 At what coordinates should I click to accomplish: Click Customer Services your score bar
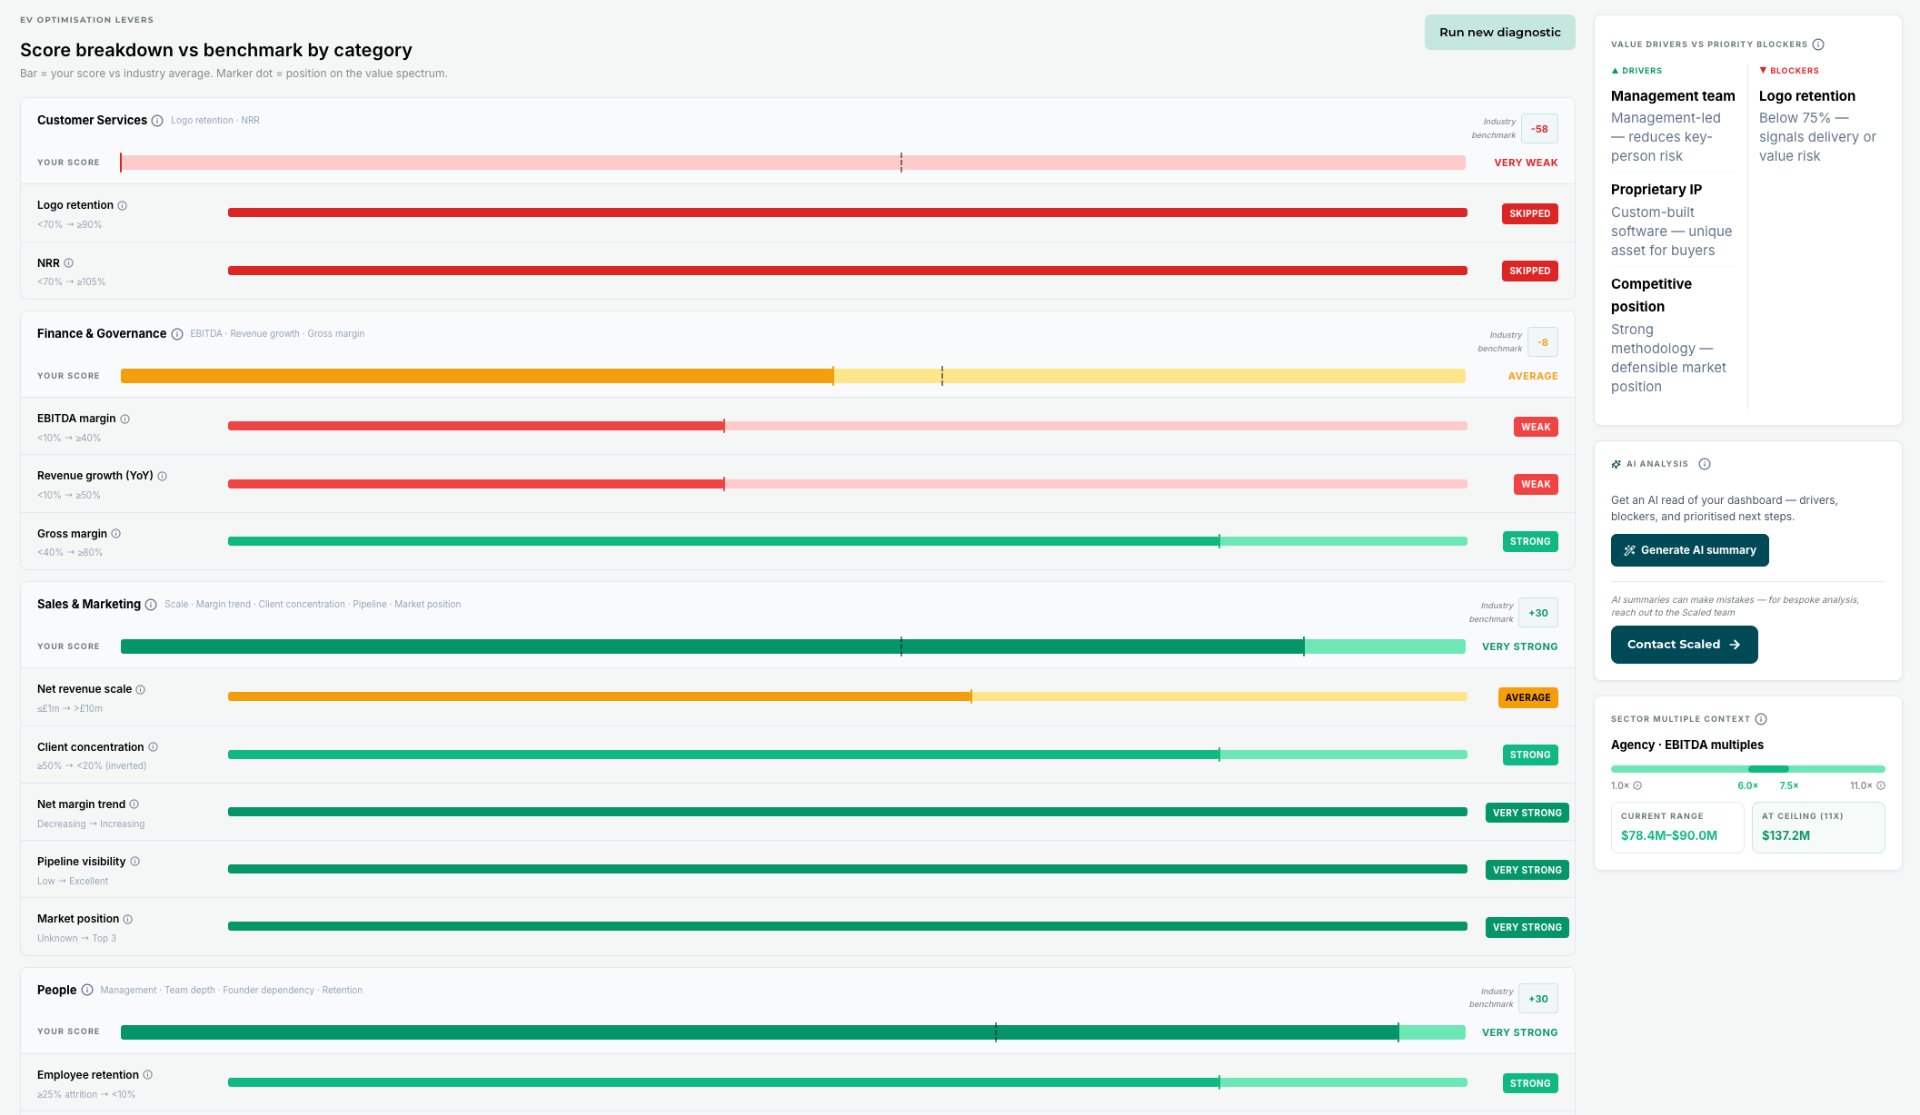click(x=793, y=163)
